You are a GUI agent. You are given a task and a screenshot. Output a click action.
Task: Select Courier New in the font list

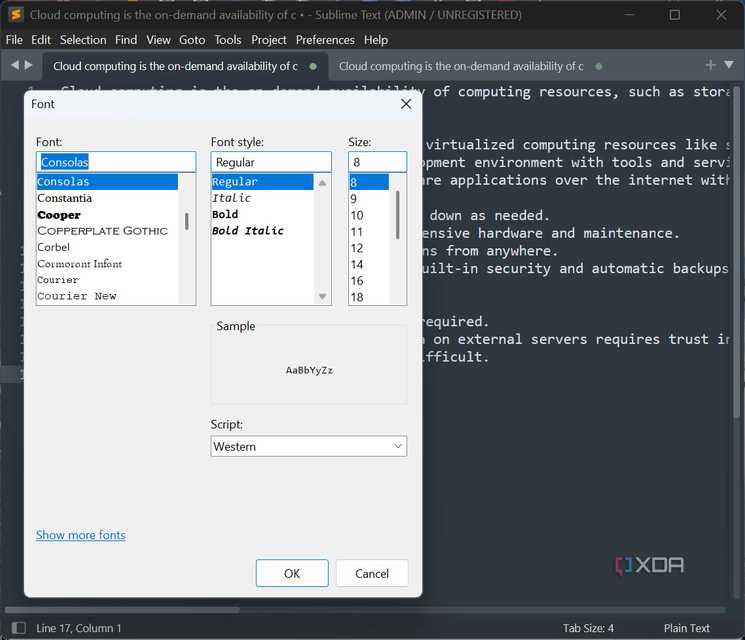coord(107,296)
